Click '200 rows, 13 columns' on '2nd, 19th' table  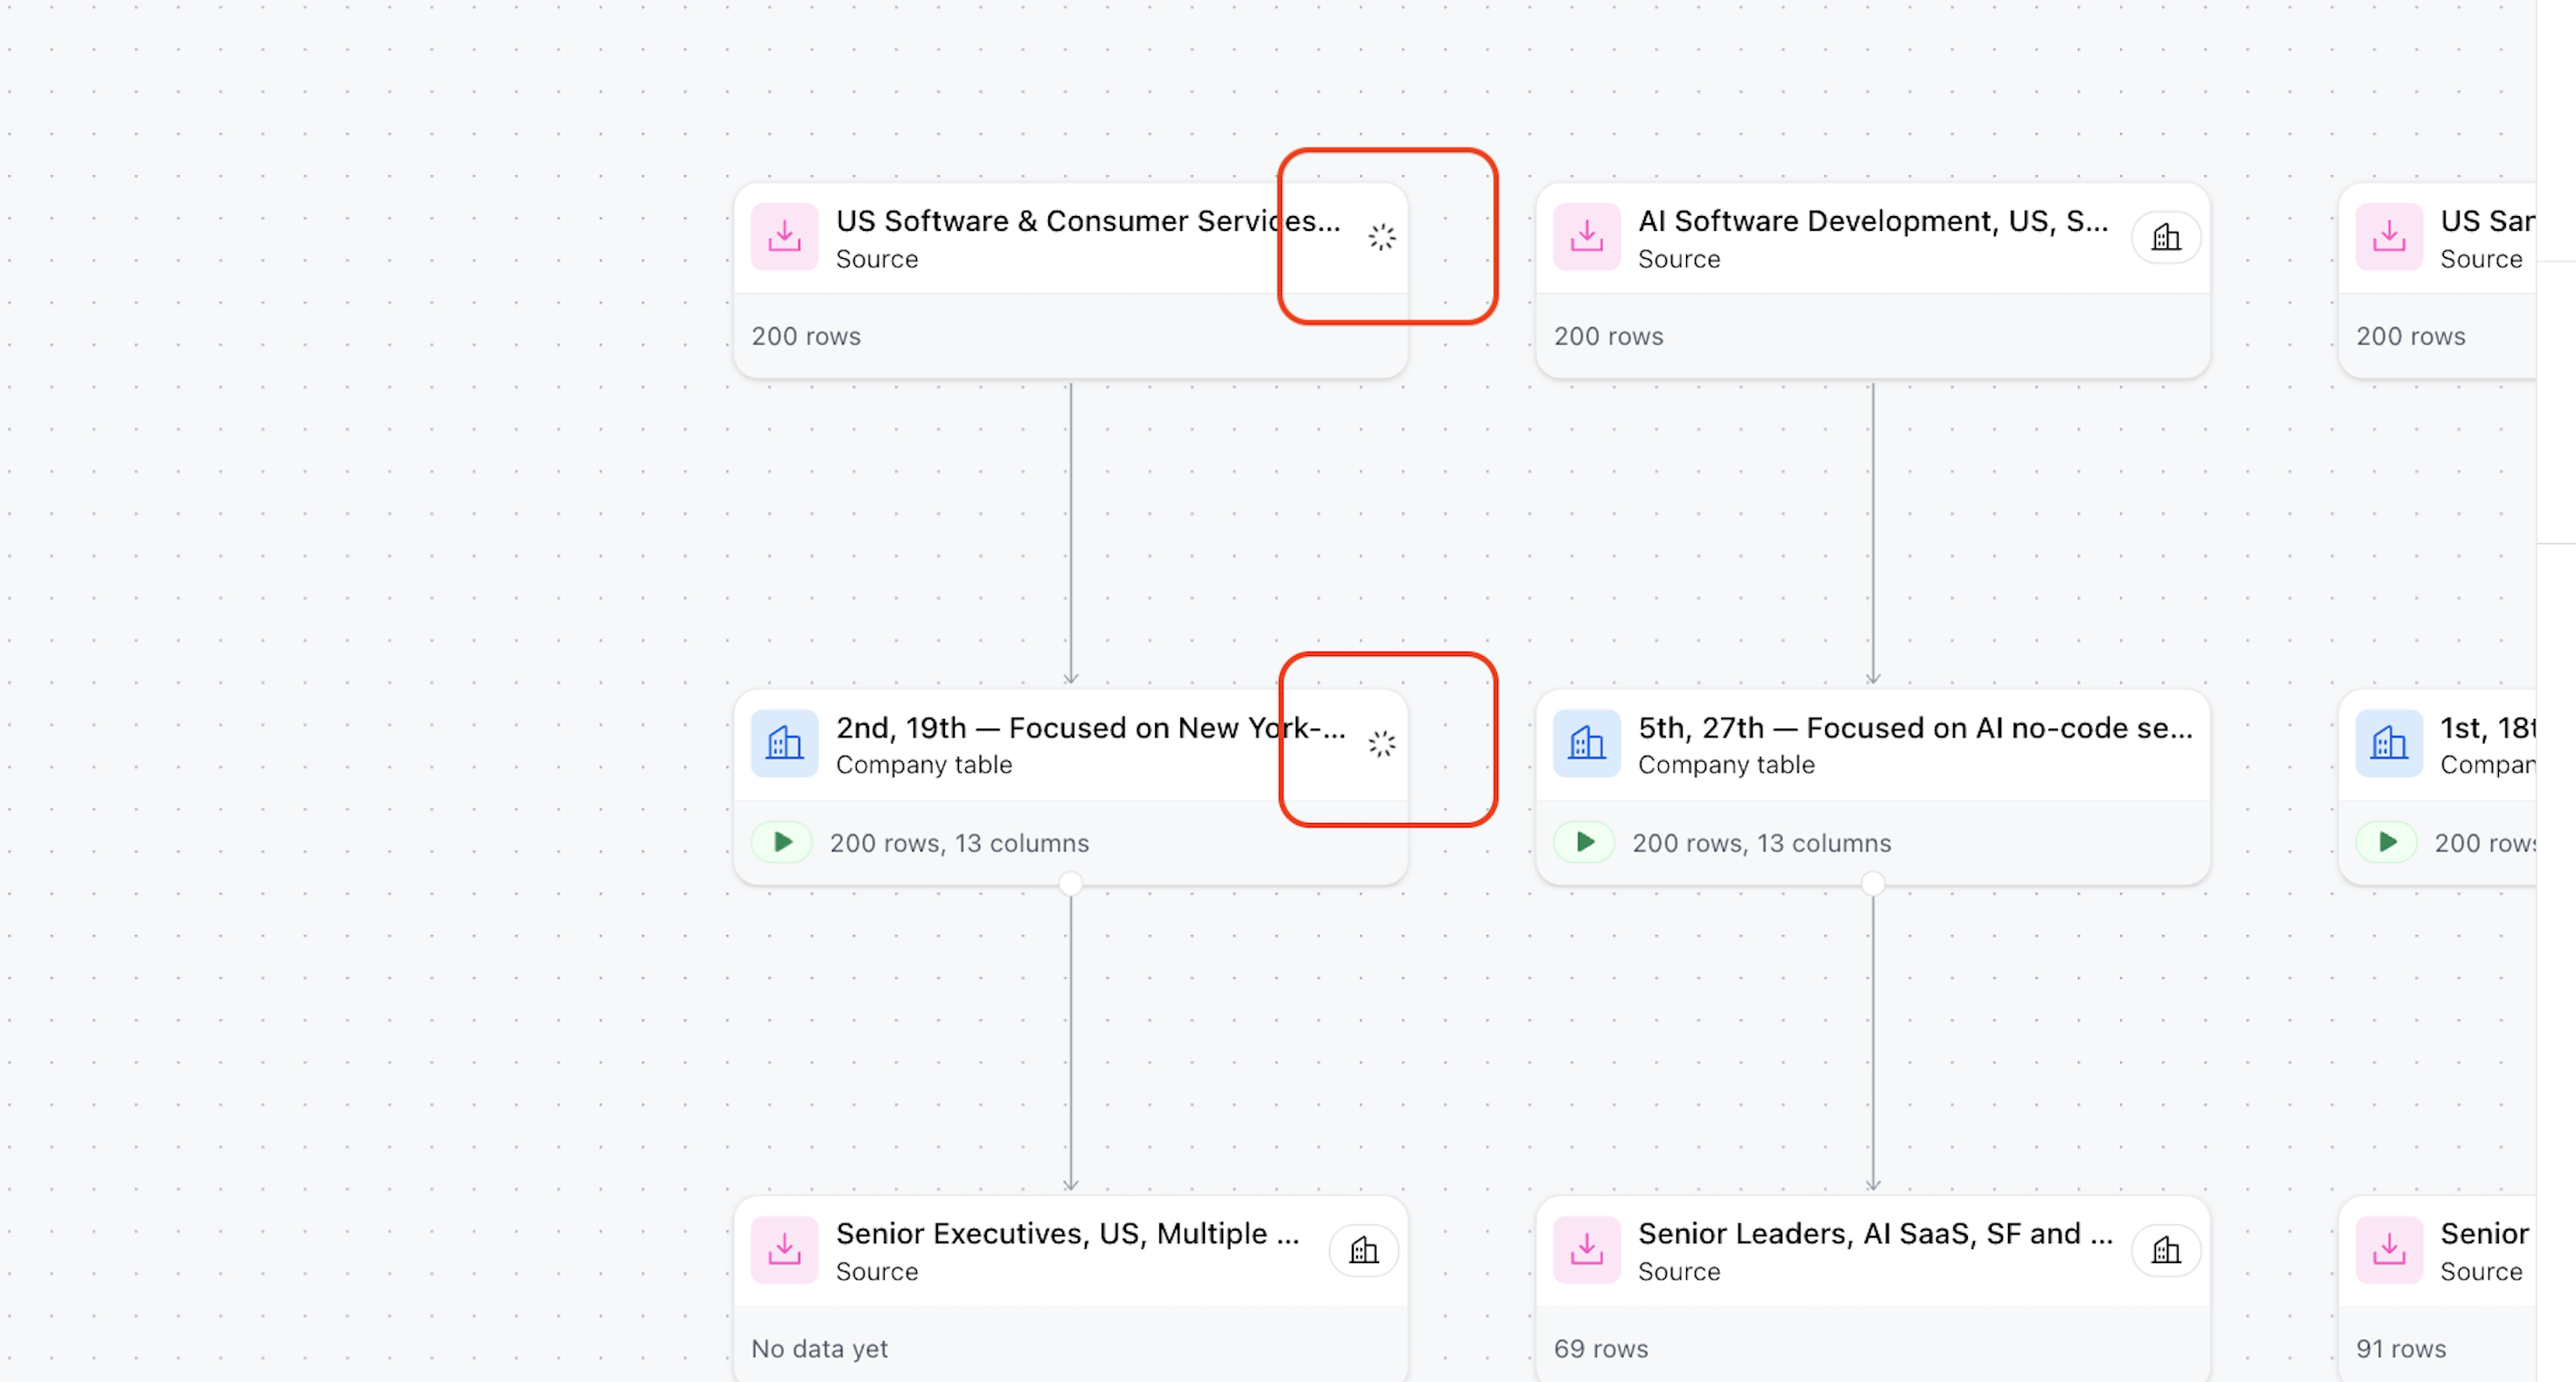(x=959, y=843)
